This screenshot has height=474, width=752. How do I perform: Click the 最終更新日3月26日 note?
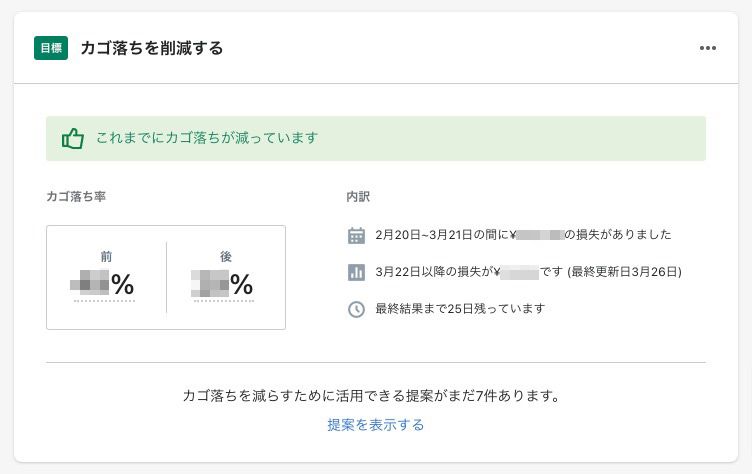[x=625, y=272]
